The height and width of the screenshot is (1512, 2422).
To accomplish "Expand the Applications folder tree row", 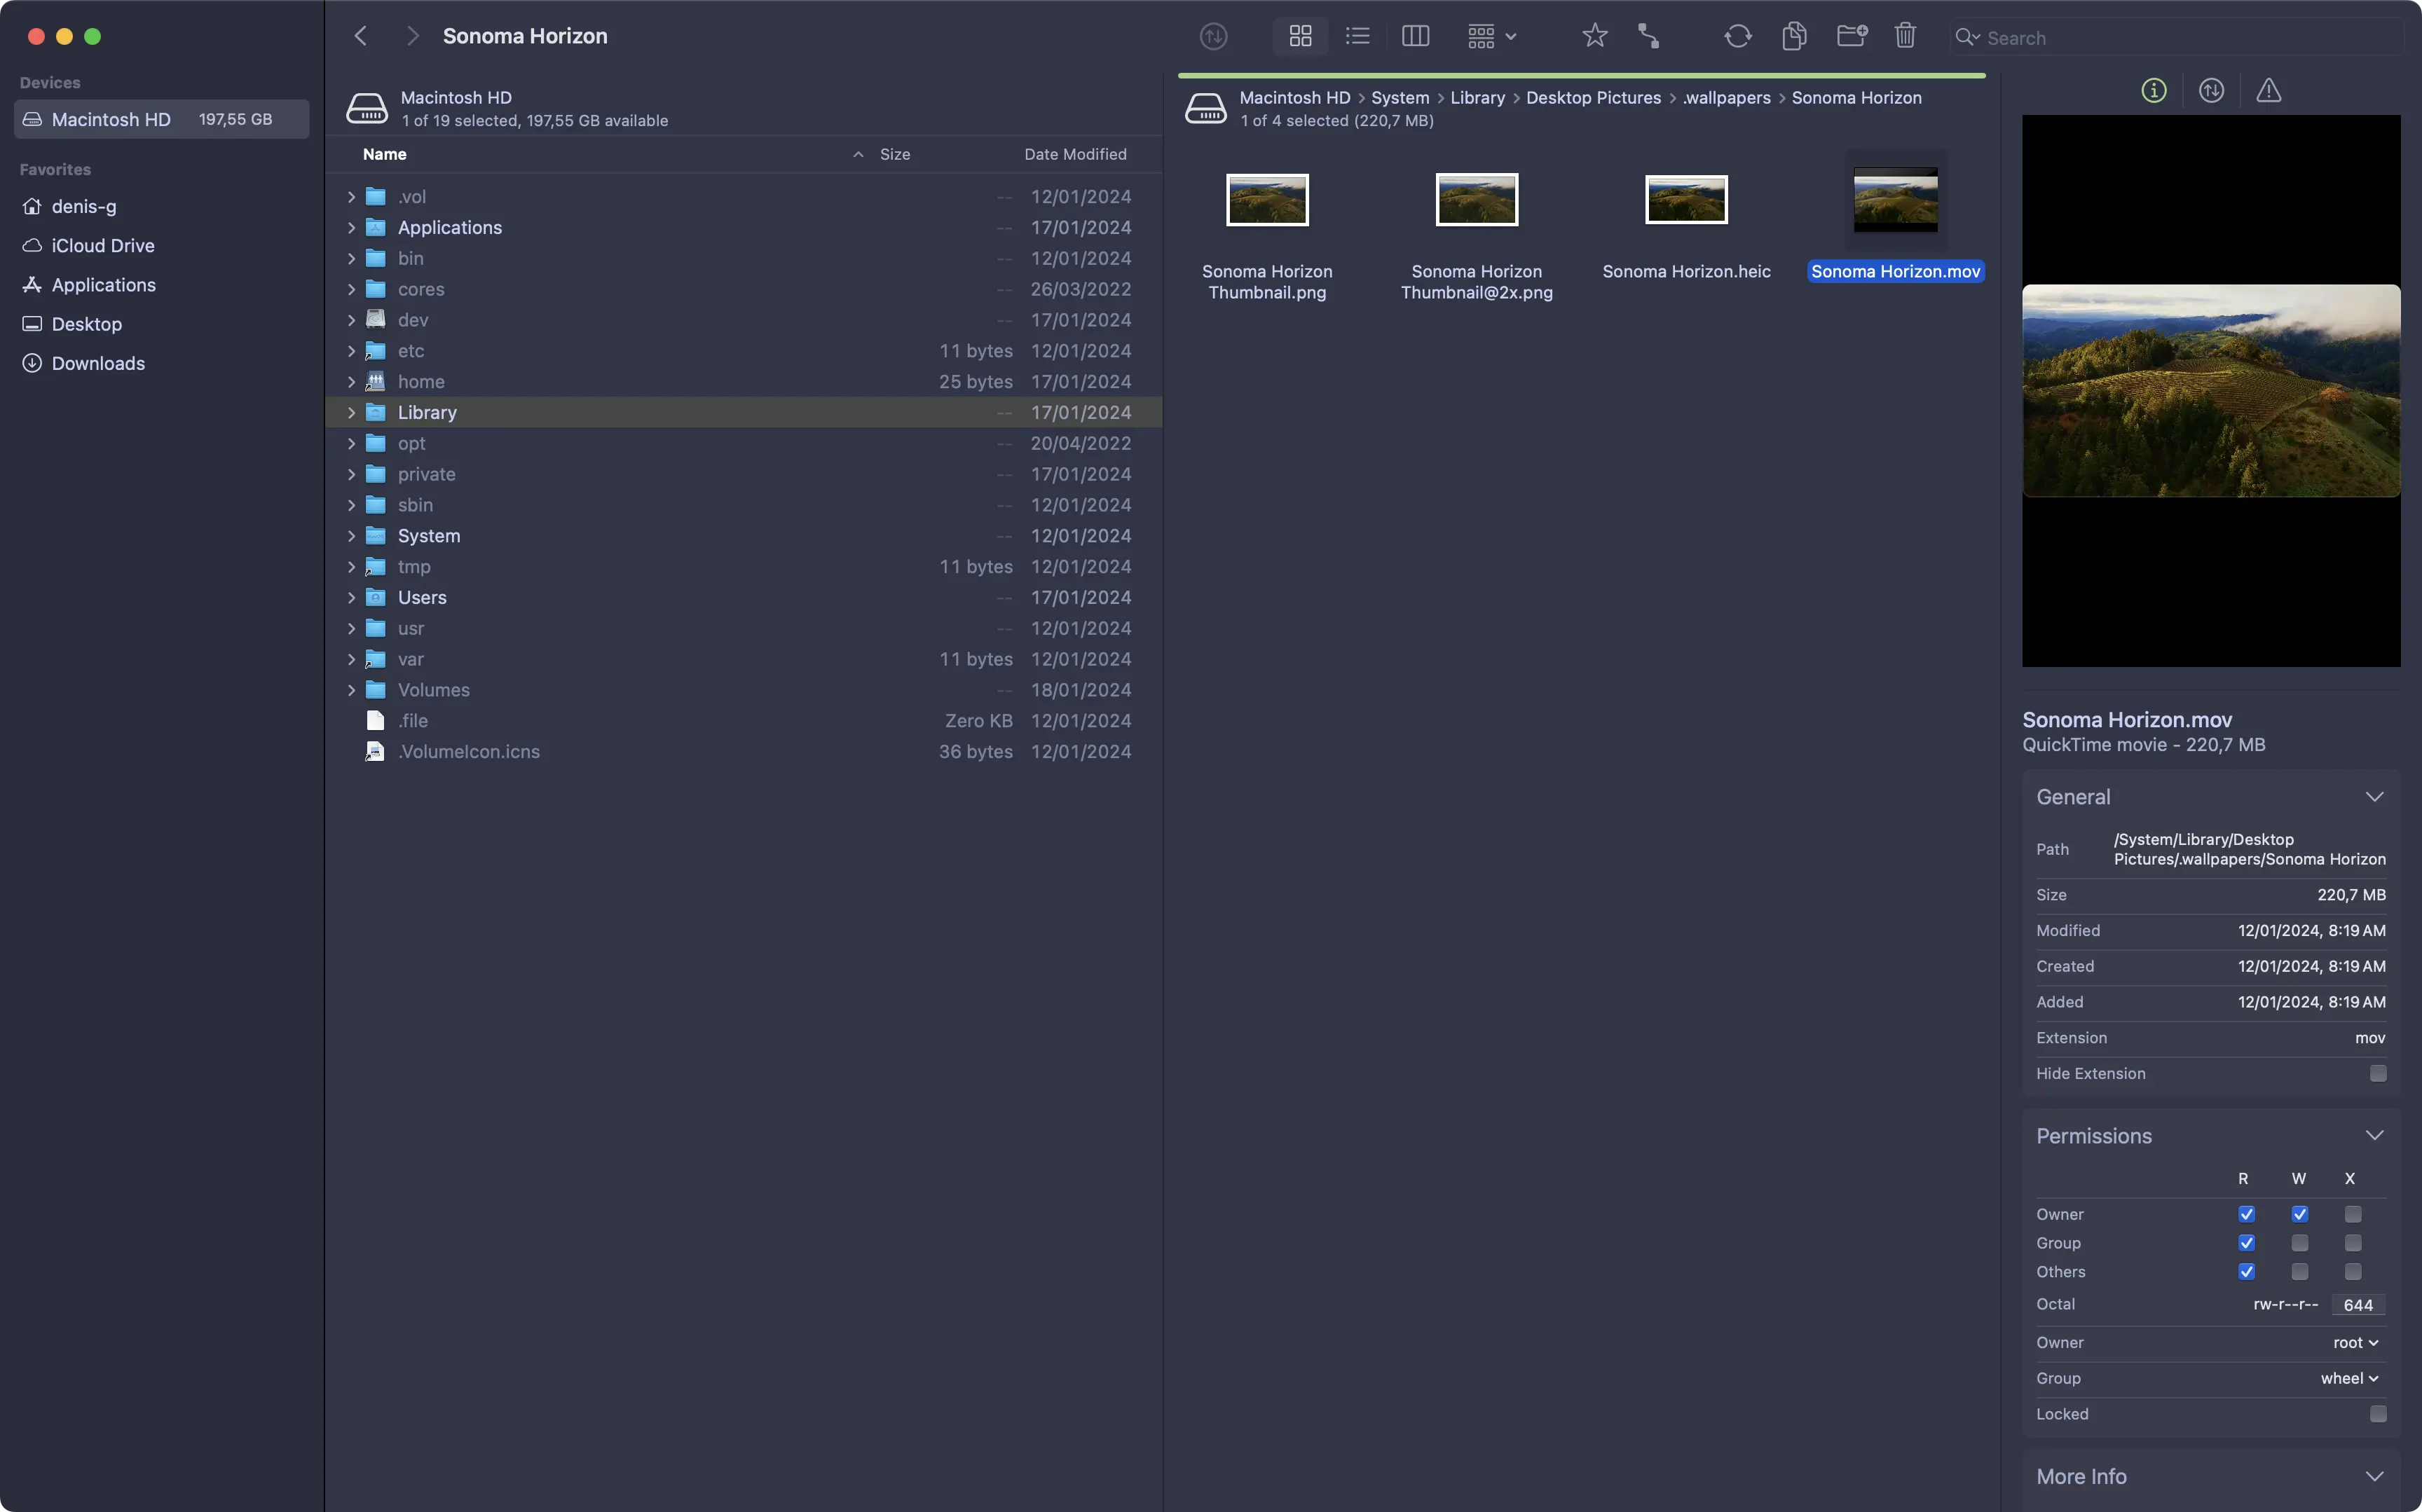I will (351, 228).
